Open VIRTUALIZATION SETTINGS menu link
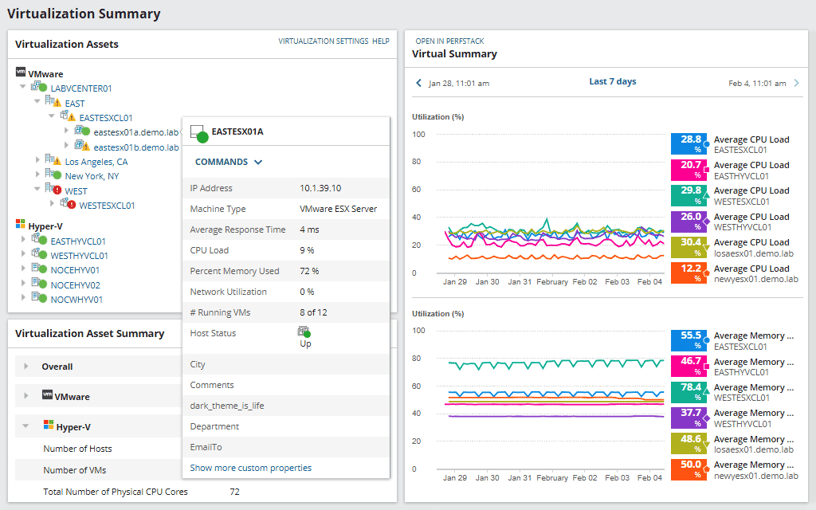Viewport: 816px width, 510px height. coord(323,42)
